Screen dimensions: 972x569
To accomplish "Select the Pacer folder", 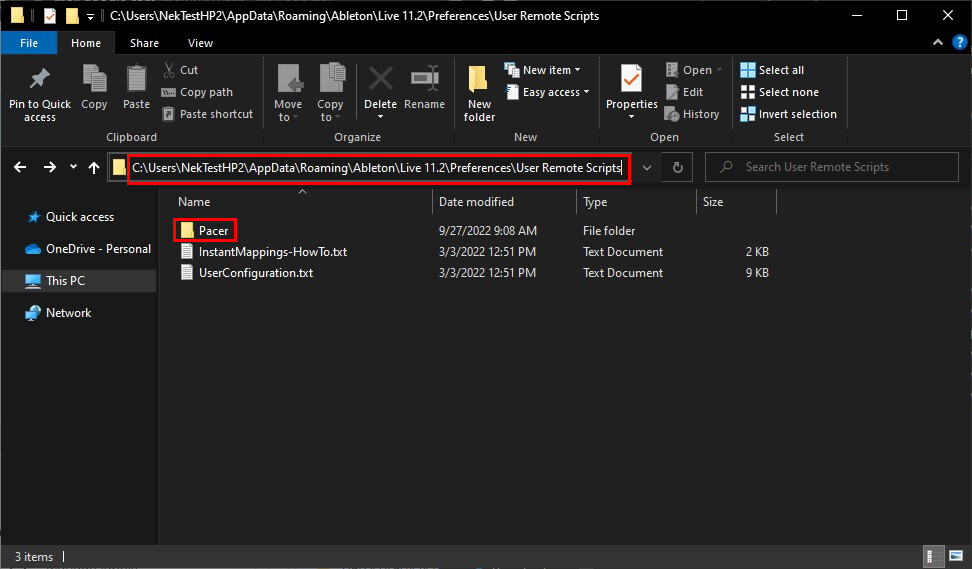I will 205,231.
